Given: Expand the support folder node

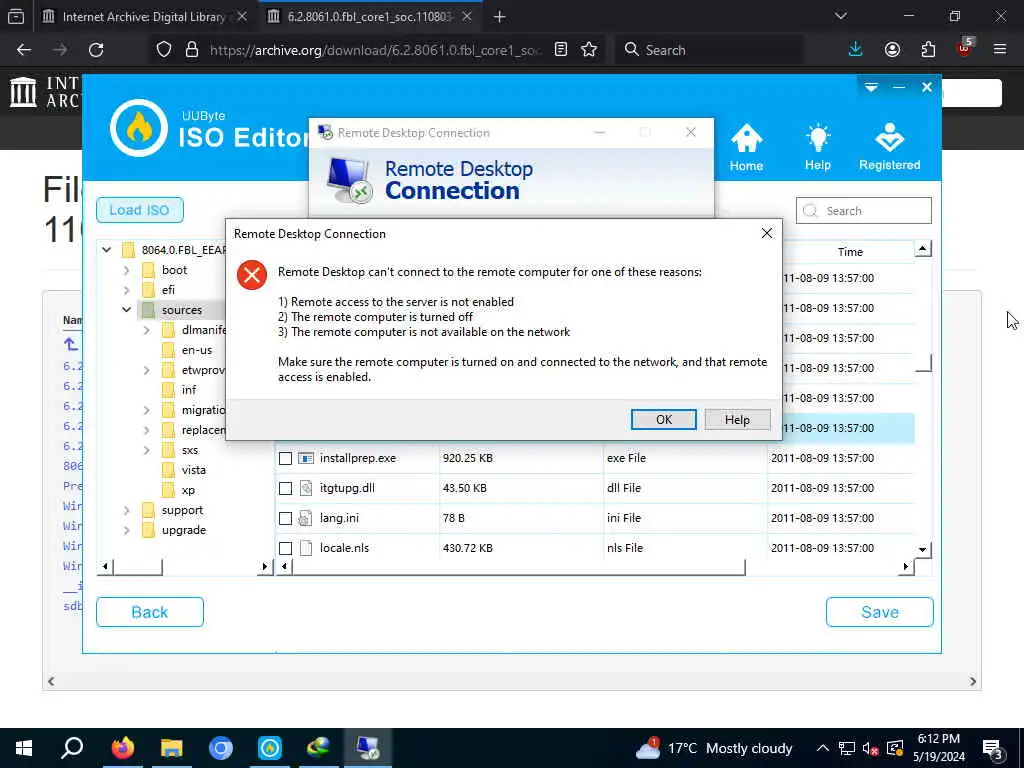Looking at the screenshot, I should 127,510.
